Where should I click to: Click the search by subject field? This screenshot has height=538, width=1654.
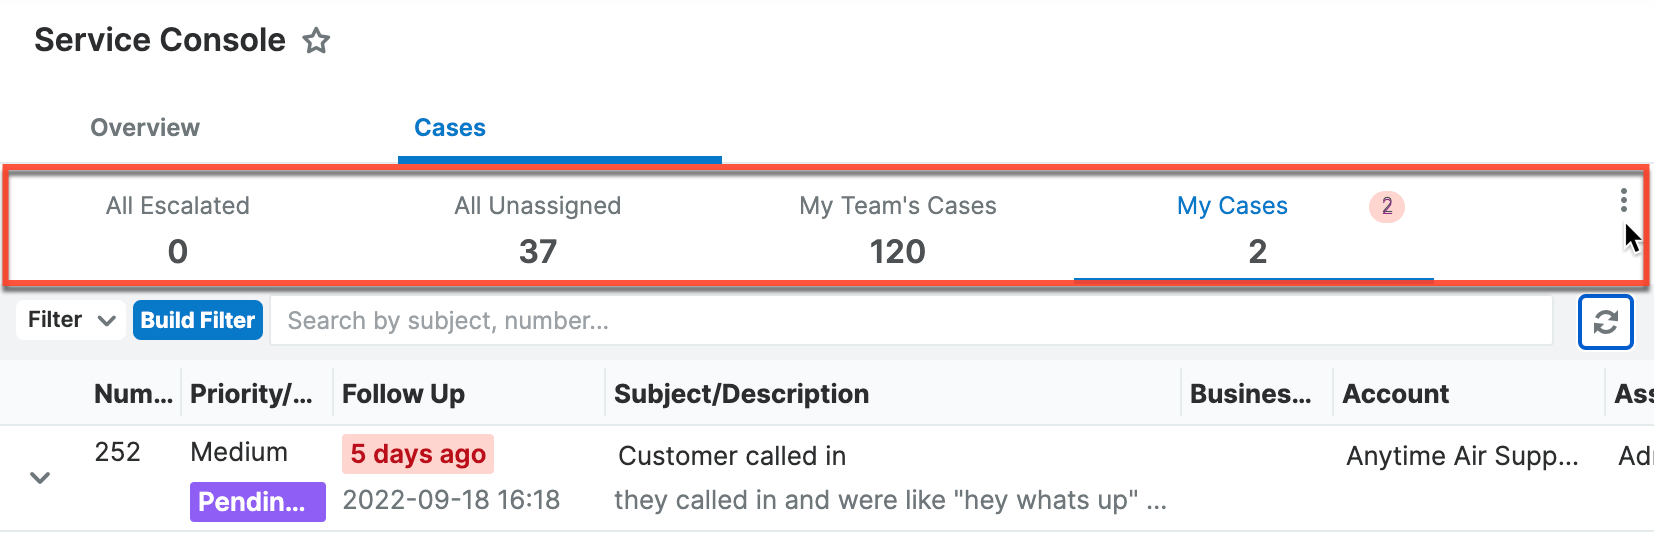910,321
